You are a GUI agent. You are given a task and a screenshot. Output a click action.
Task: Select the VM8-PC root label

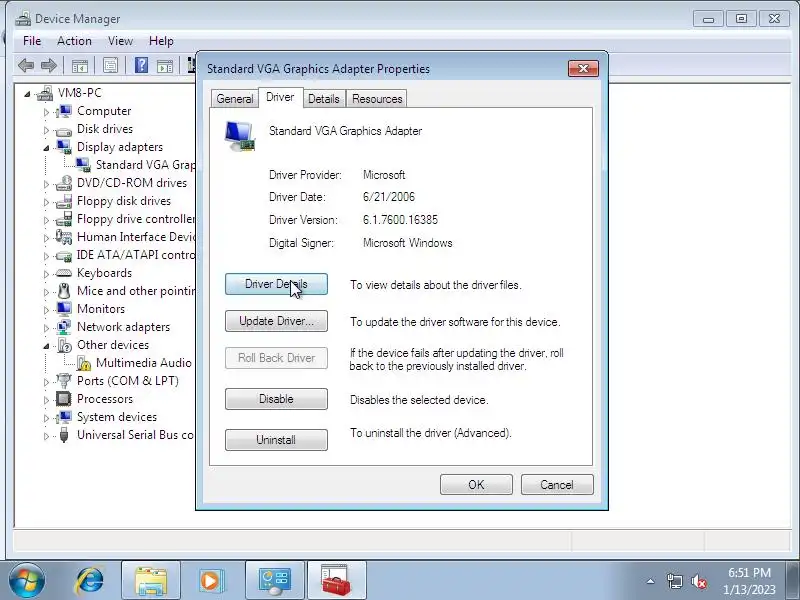[80, 93]
